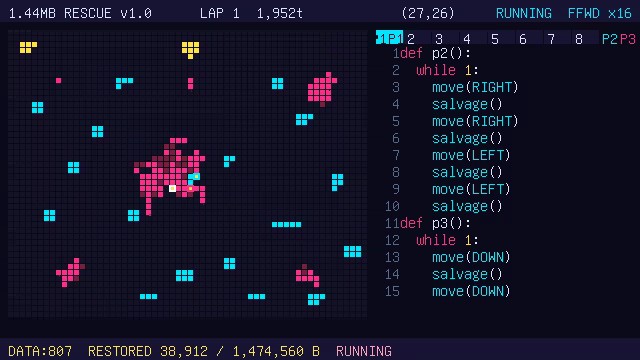This screenshot has height=360, width=640.
Task: Switch to code tab 8
Action: (x=579, y=39)
